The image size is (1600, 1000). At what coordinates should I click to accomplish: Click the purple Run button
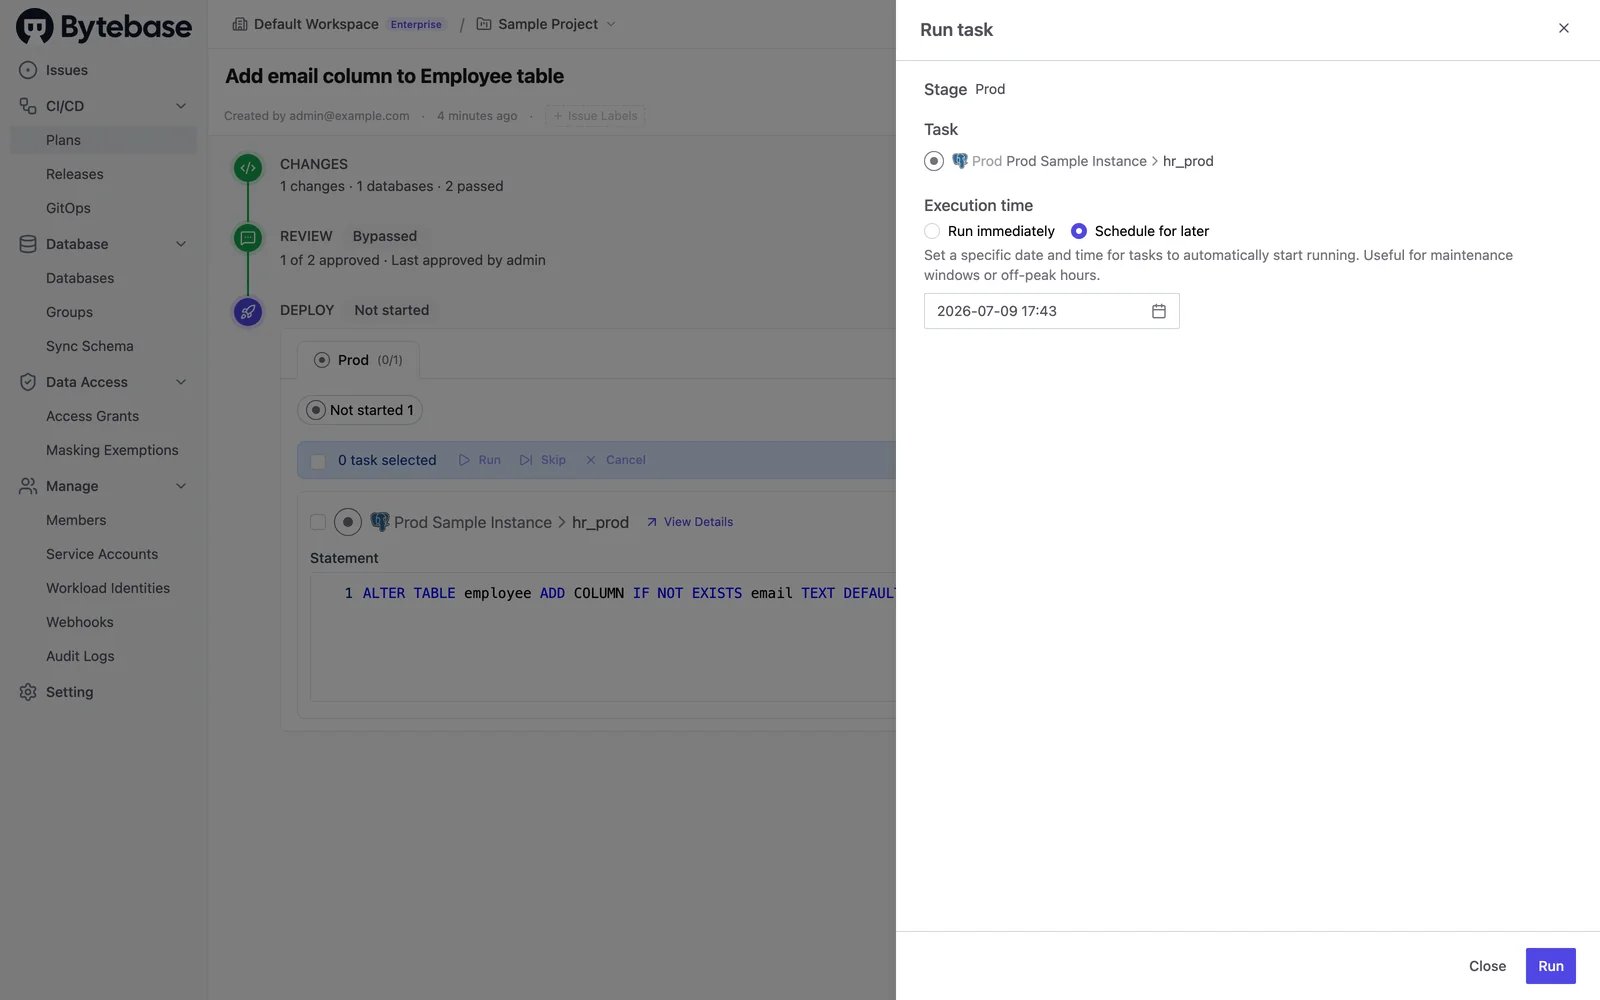point(1551,966)
